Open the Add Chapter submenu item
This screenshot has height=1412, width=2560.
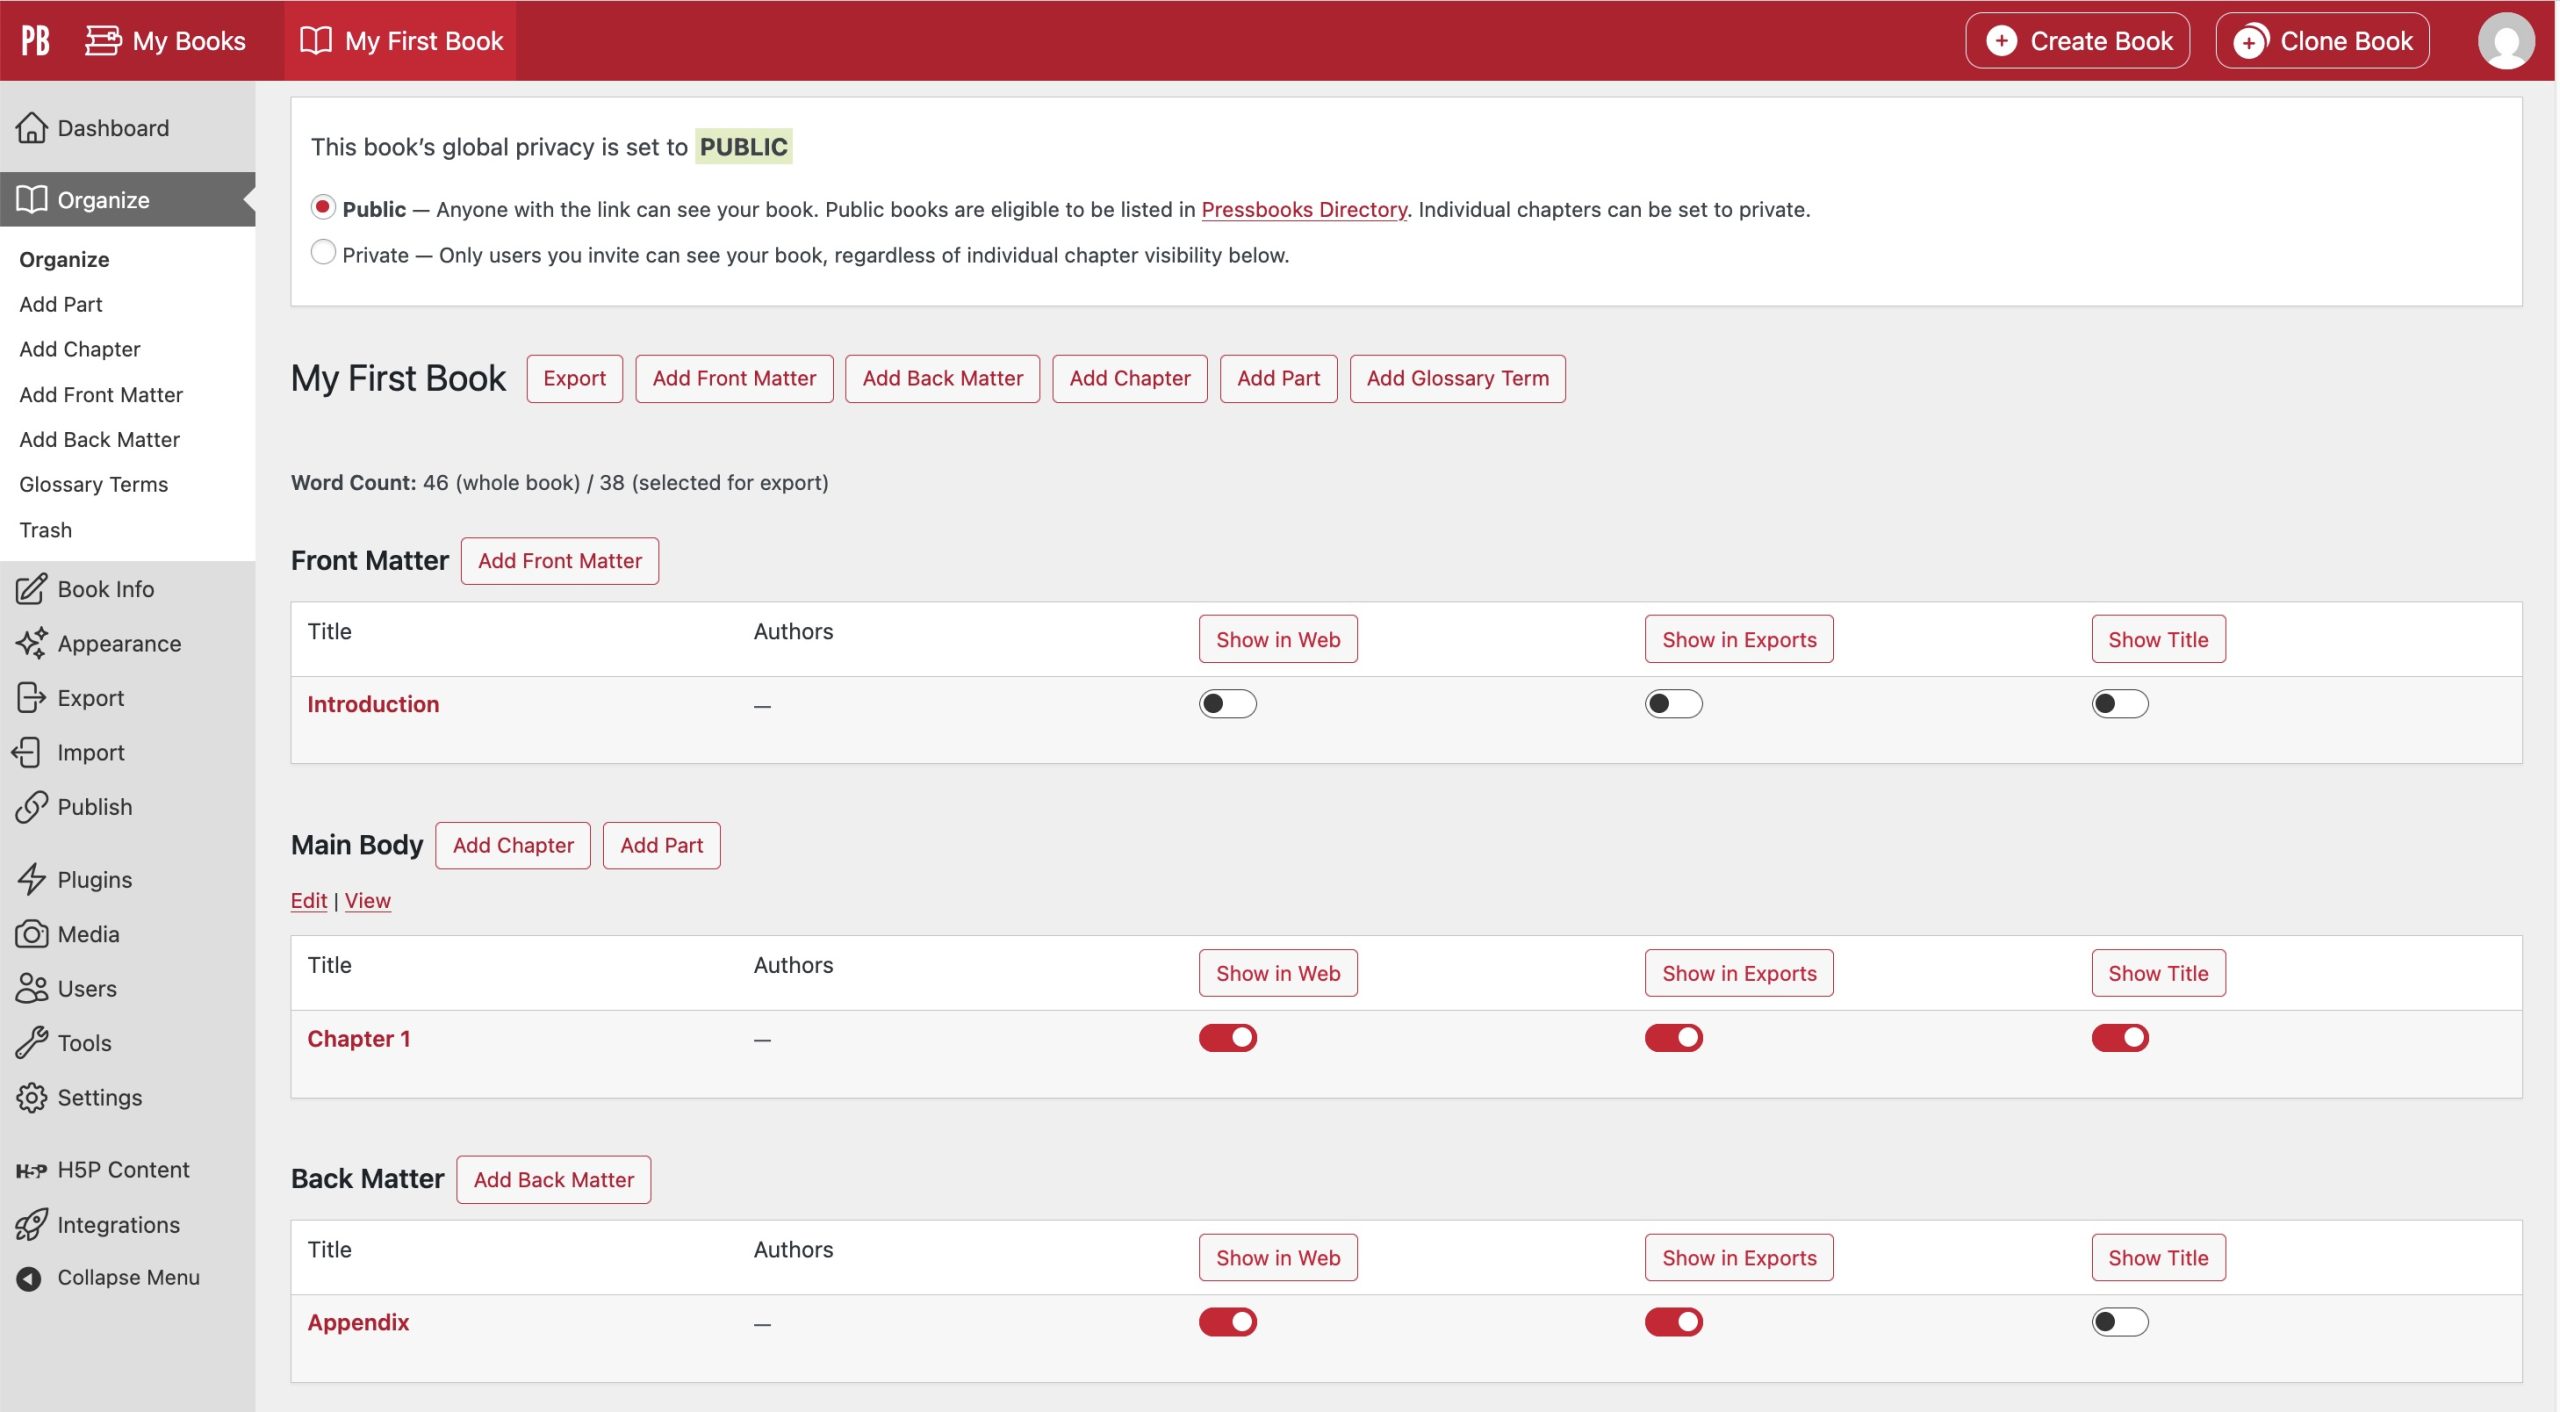click(80, 349)
